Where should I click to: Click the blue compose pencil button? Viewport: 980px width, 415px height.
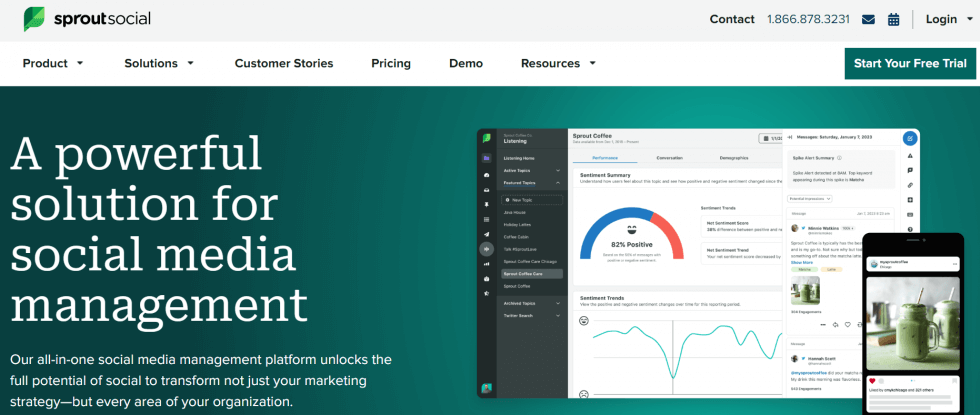pyautogui.click(x=910, y=138)
